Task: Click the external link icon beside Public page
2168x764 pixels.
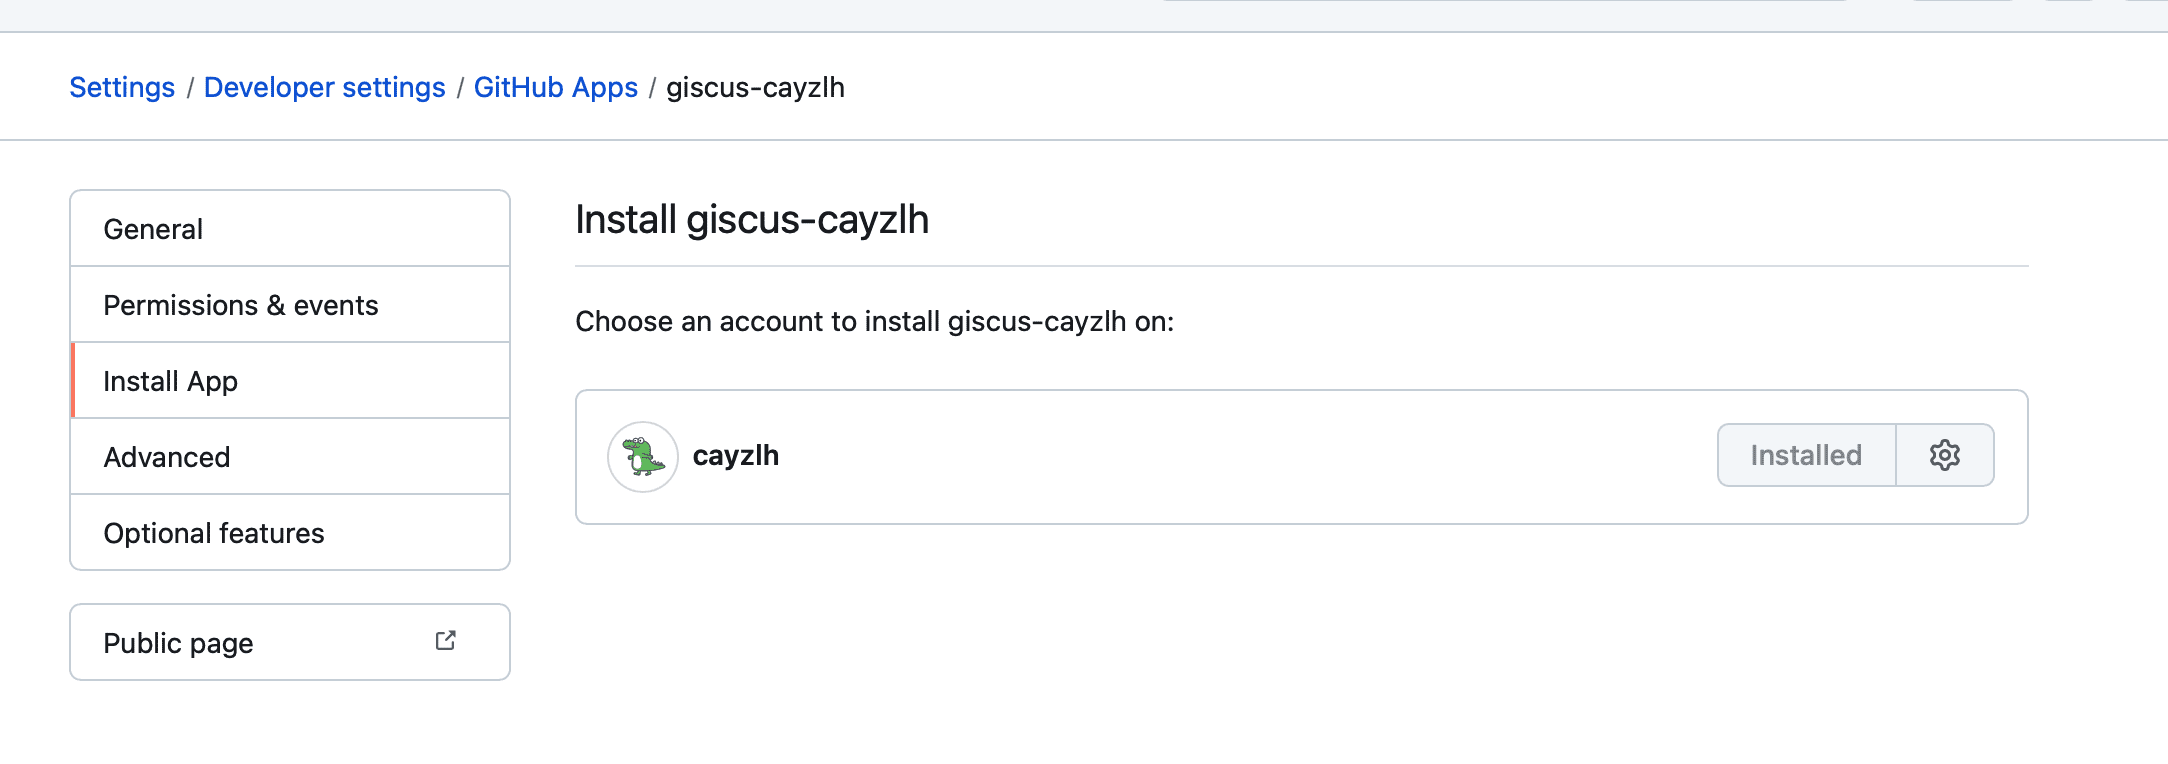Action: point(446,641)
